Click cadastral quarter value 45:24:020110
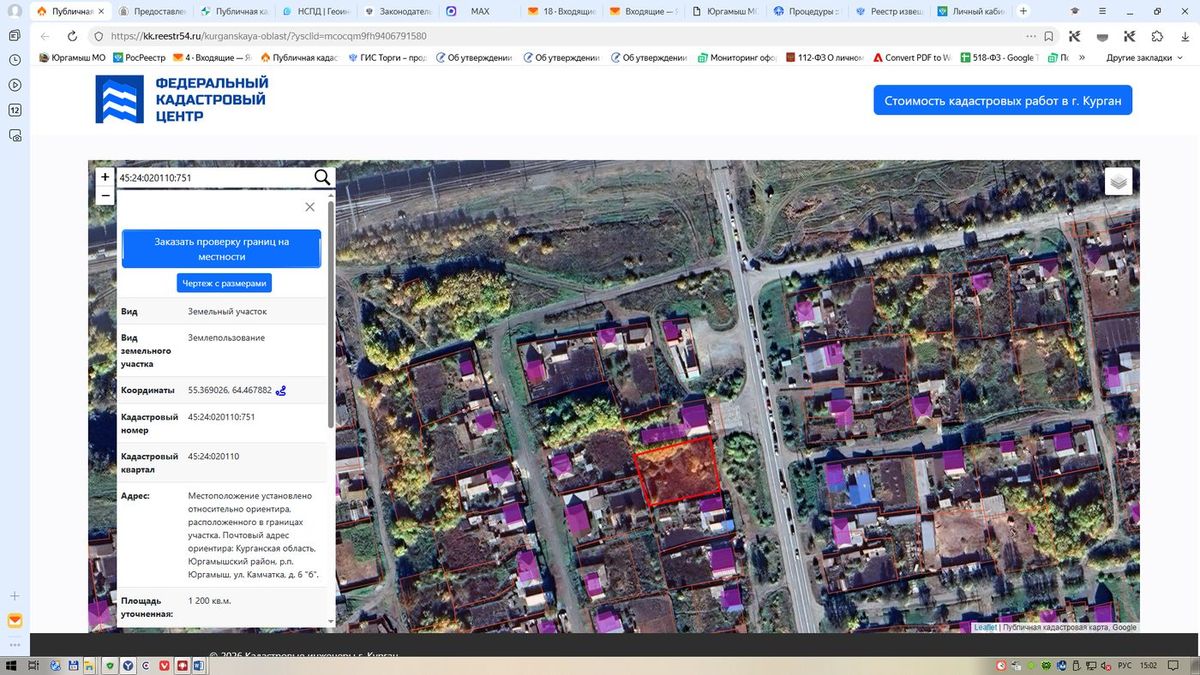1200x675 pixels. pos(214,456)
